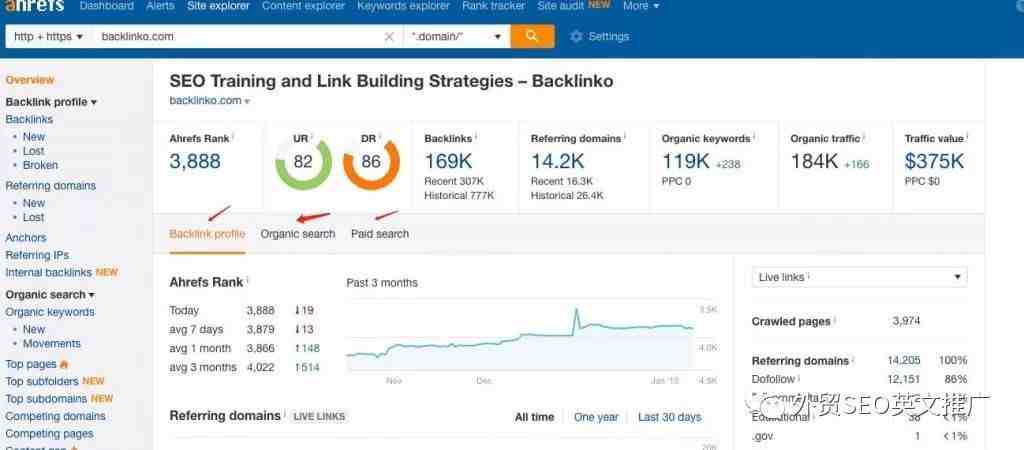Click the 3,888 Ahrefs Rank value

195,161
